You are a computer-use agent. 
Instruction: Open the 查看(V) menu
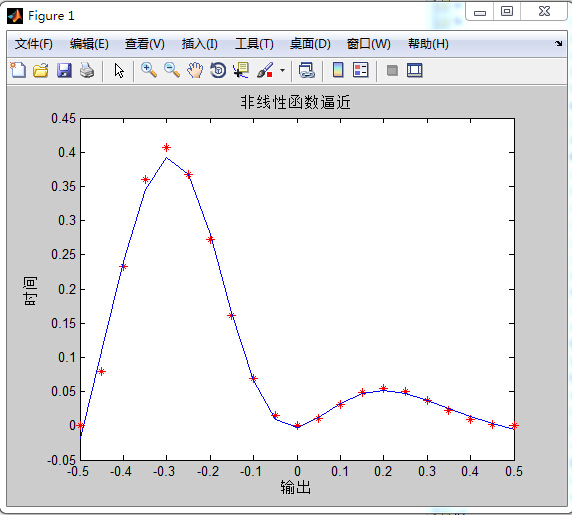point(145,44)
